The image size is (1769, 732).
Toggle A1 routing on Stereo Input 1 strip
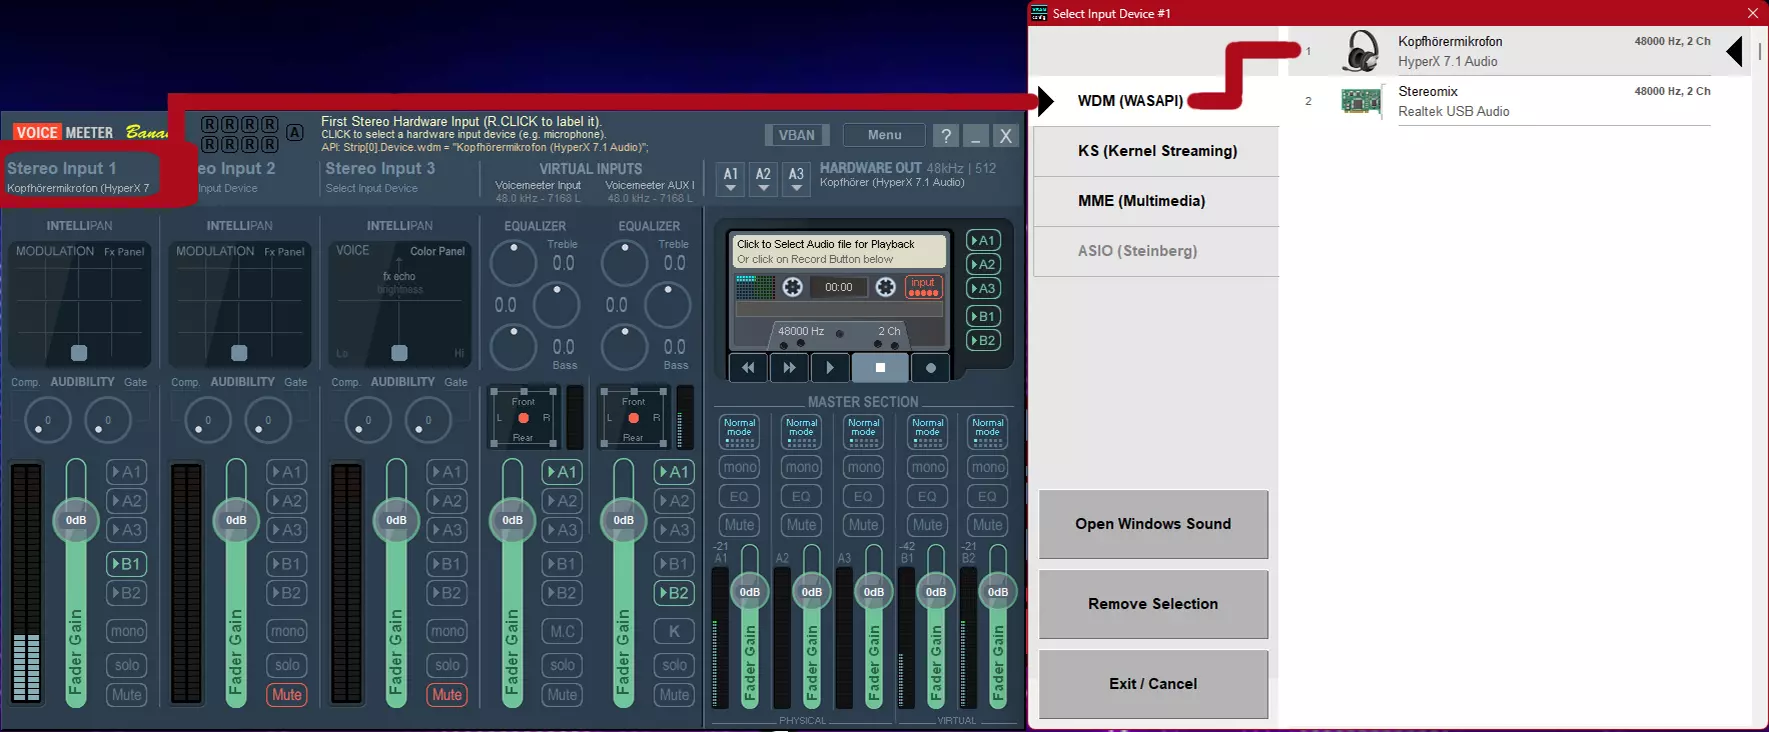[x=127, y=472]
